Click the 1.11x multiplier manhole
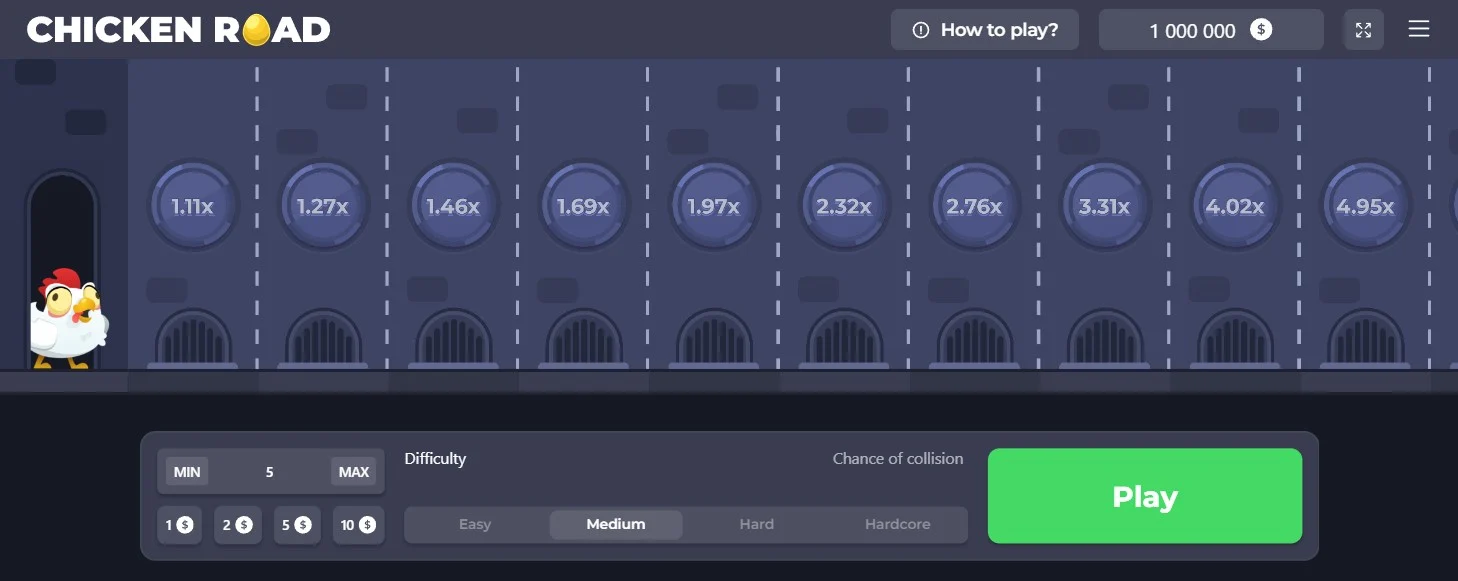1458x581 pixels. (193, 206)
